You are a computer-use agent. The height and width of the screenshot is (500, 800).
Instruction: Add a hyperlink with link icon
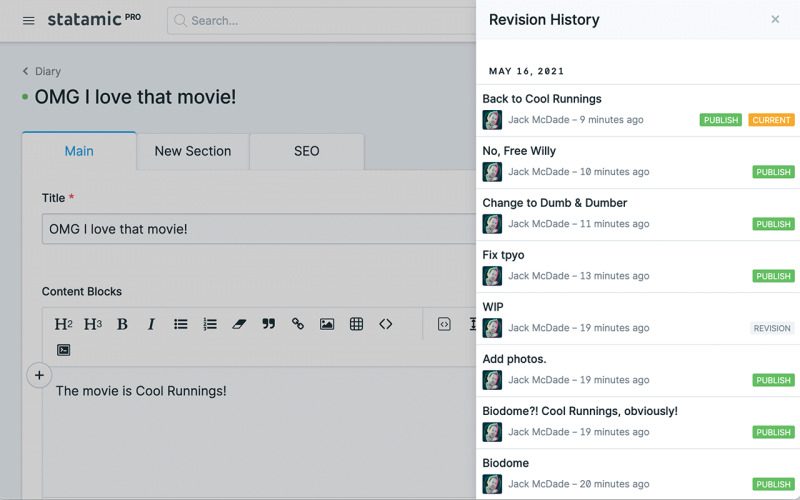click(298, 324)
